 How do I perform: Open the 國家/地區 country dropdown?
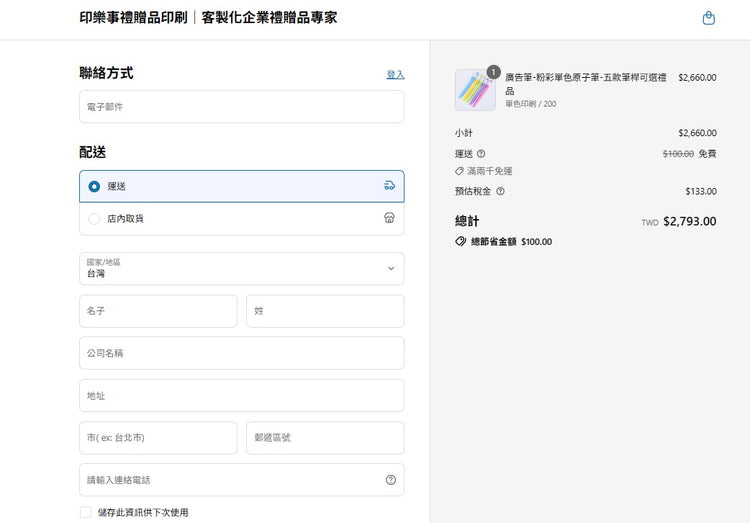[241, 268]
